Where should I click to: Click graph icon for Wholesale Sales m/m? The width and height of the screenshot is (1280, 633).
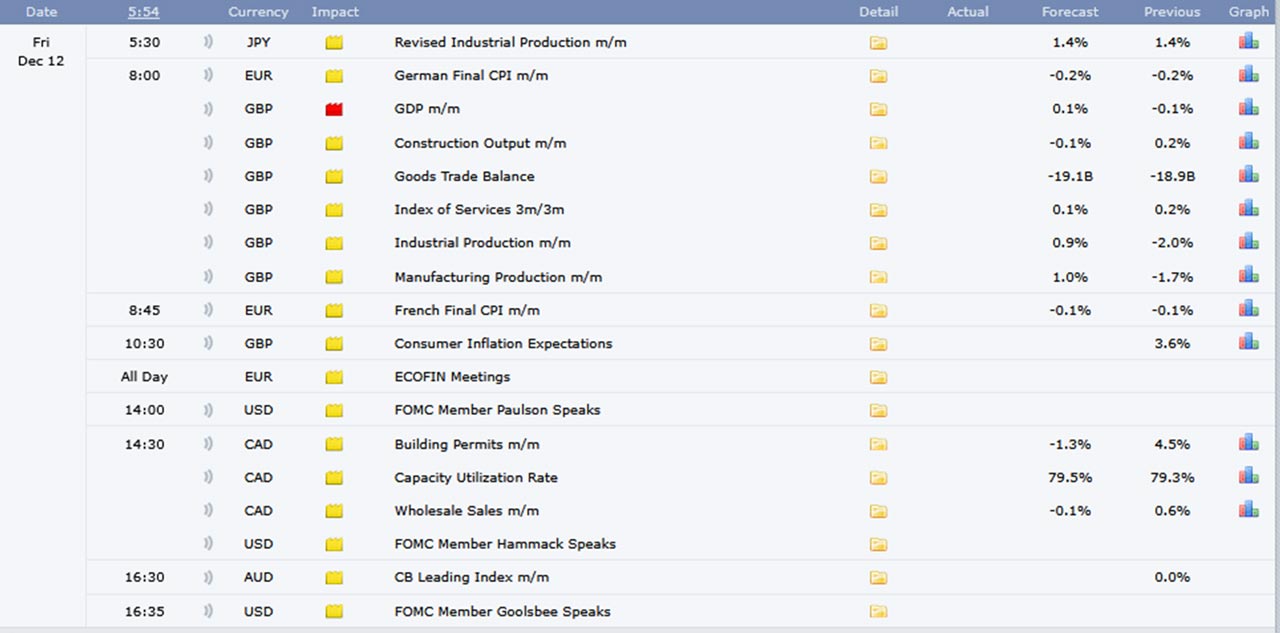click(1248, 510)
